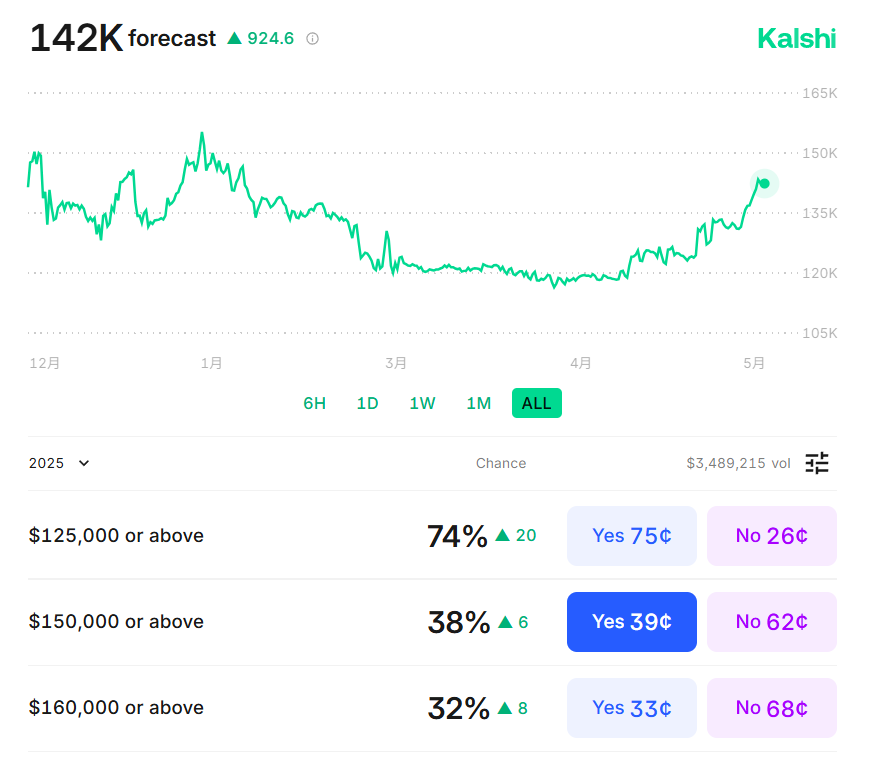This screenshot has height=760, width=871.
Task: Switch chart to 1W range
Action: [422, 403]
